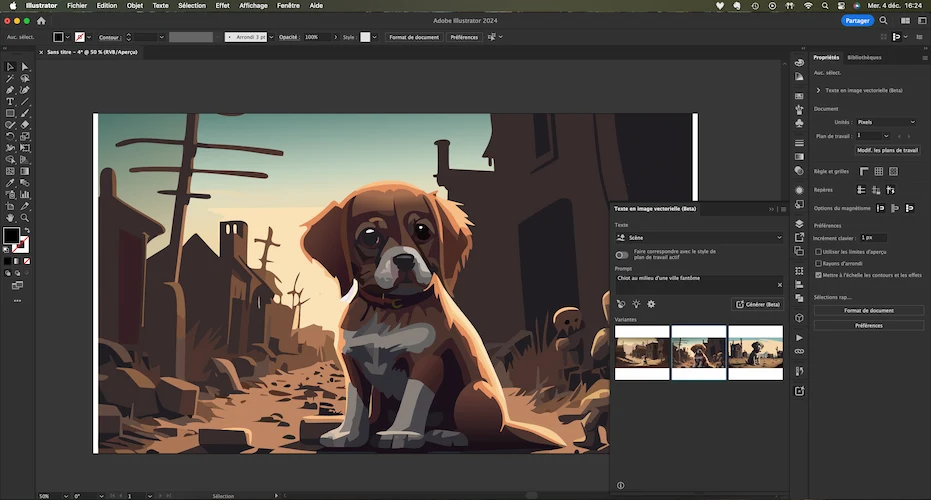Select the Sans titre document tab
The image size is (931, 500).
point(92,52)
